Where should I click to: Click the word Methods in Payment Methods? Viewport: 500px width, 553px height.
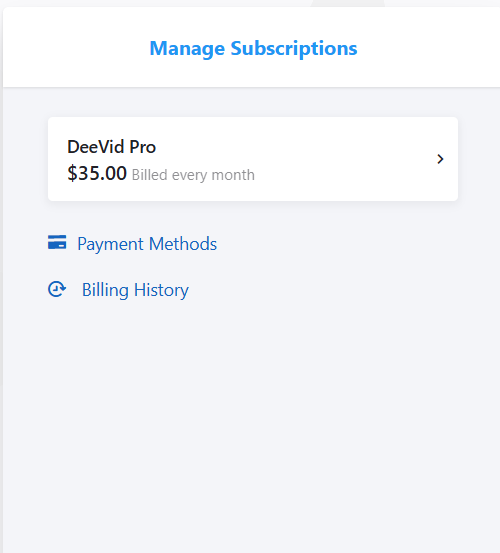(183, 244)
